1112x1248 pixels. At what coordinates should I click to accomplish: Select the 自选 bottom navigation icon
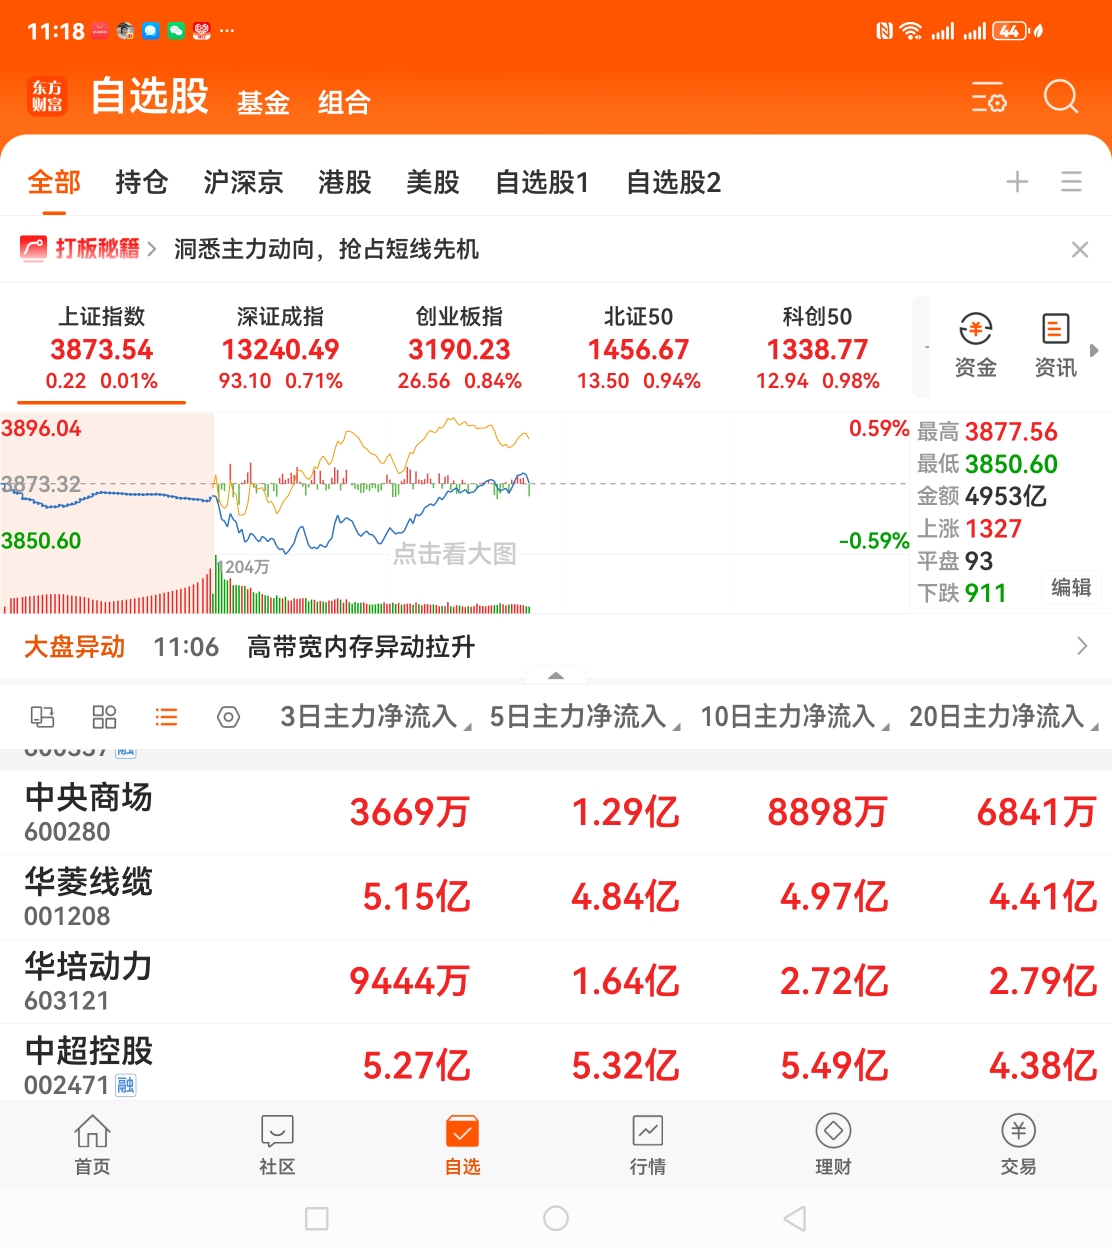click(462, 1145)
